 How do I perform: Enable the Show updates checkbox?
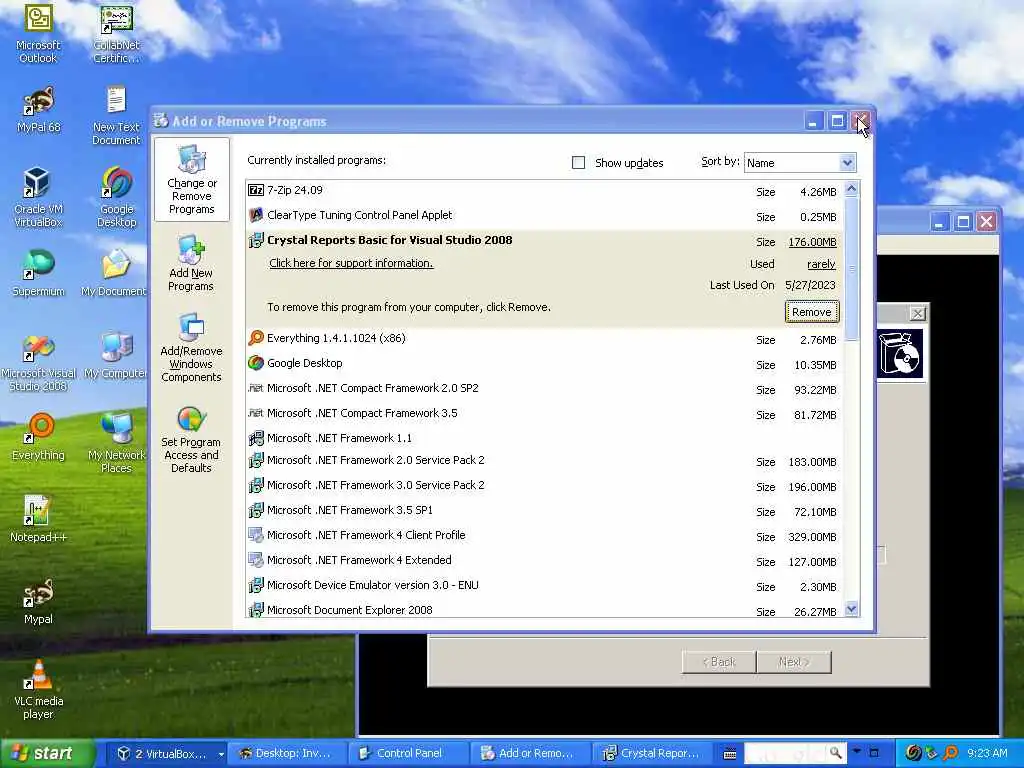[579, 163]
